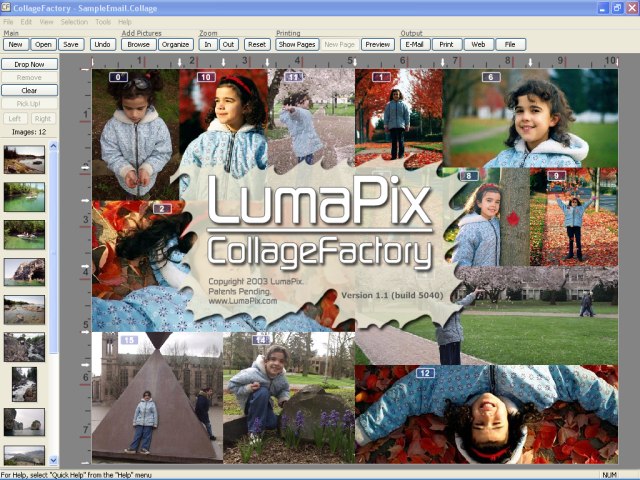Viewport: 640px width, 480px height.
Task: Open the File menu
Action: [x=8, y=22]
